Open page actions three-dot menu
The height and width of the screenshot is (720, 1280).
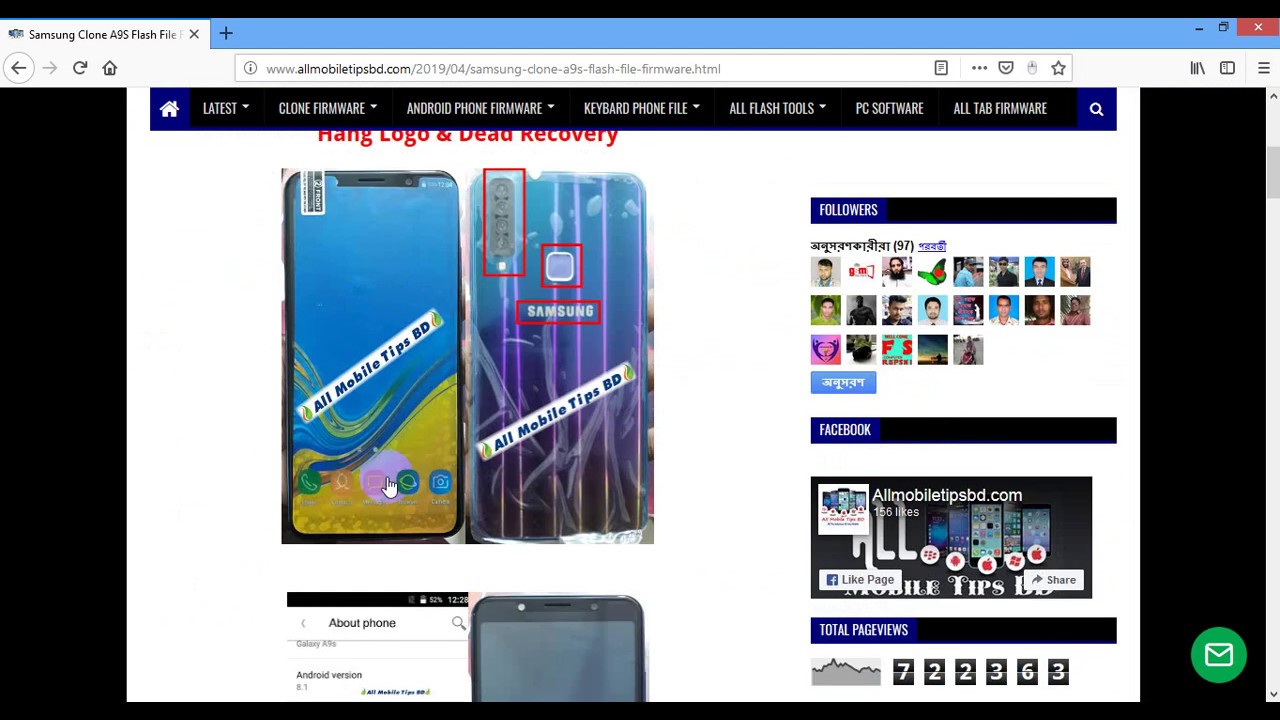click(x=979, y=68)
